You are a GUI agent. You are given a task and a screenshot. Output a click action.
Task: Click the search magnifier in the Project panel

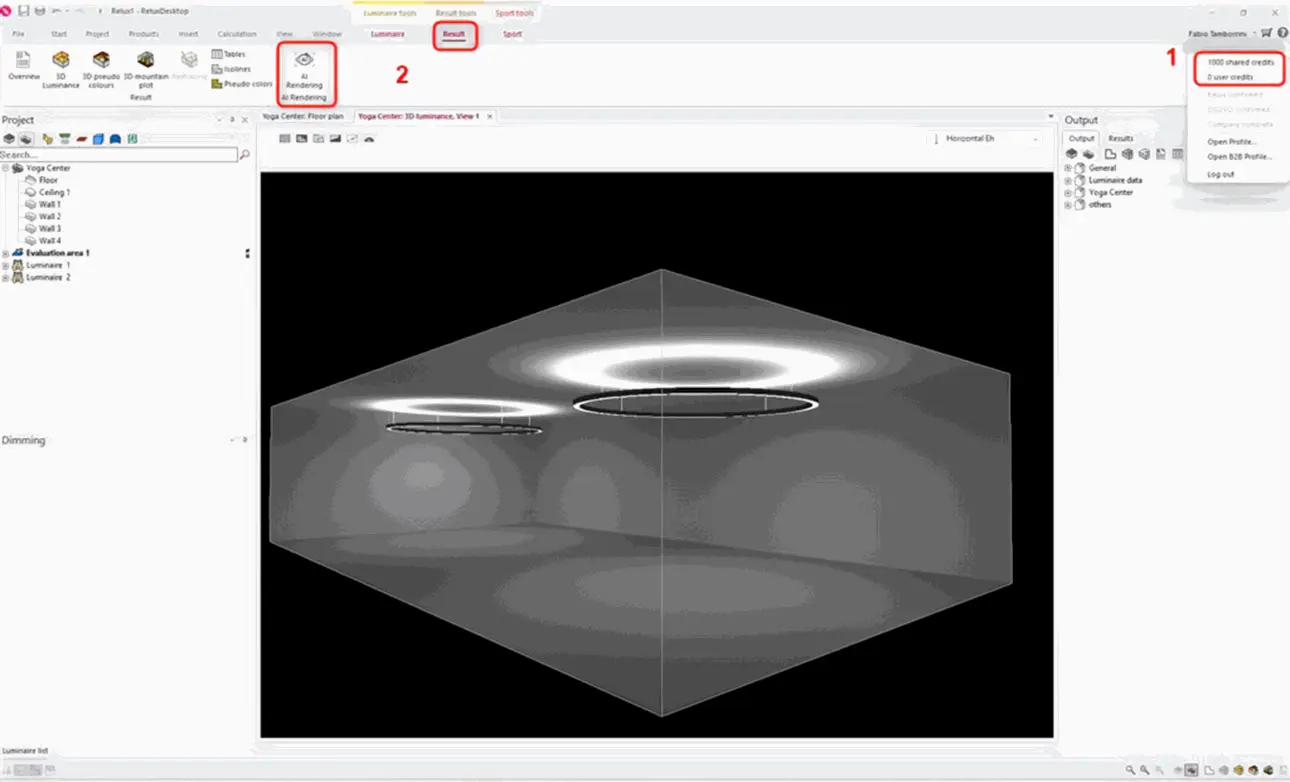click(245, 155)
